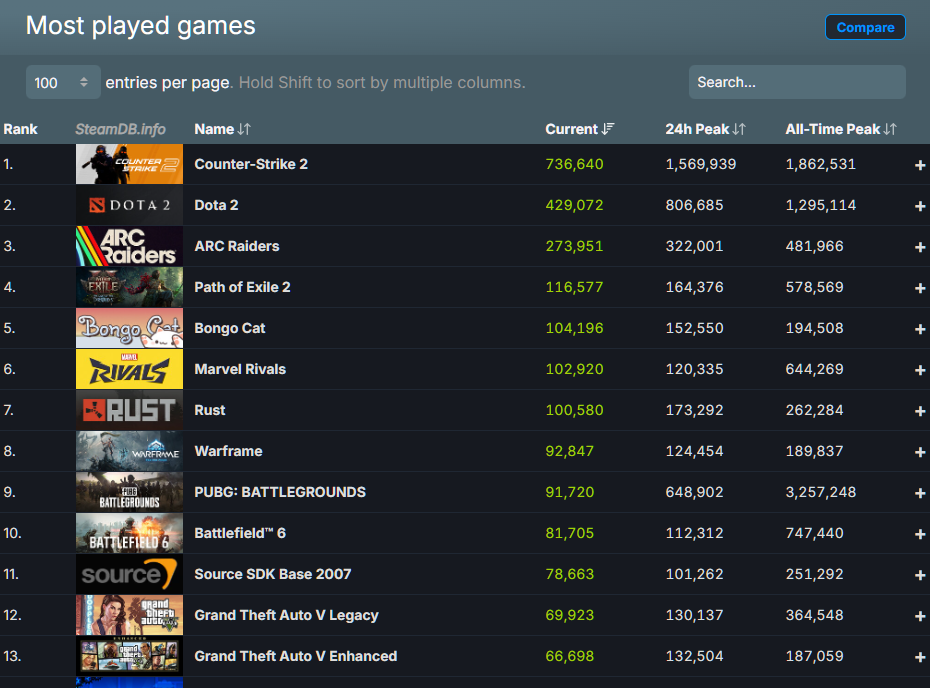The width and height of the screenshot is (930, 688).
Task: Open the Dota 2 logo thumbnail
Action: (129, 205)
